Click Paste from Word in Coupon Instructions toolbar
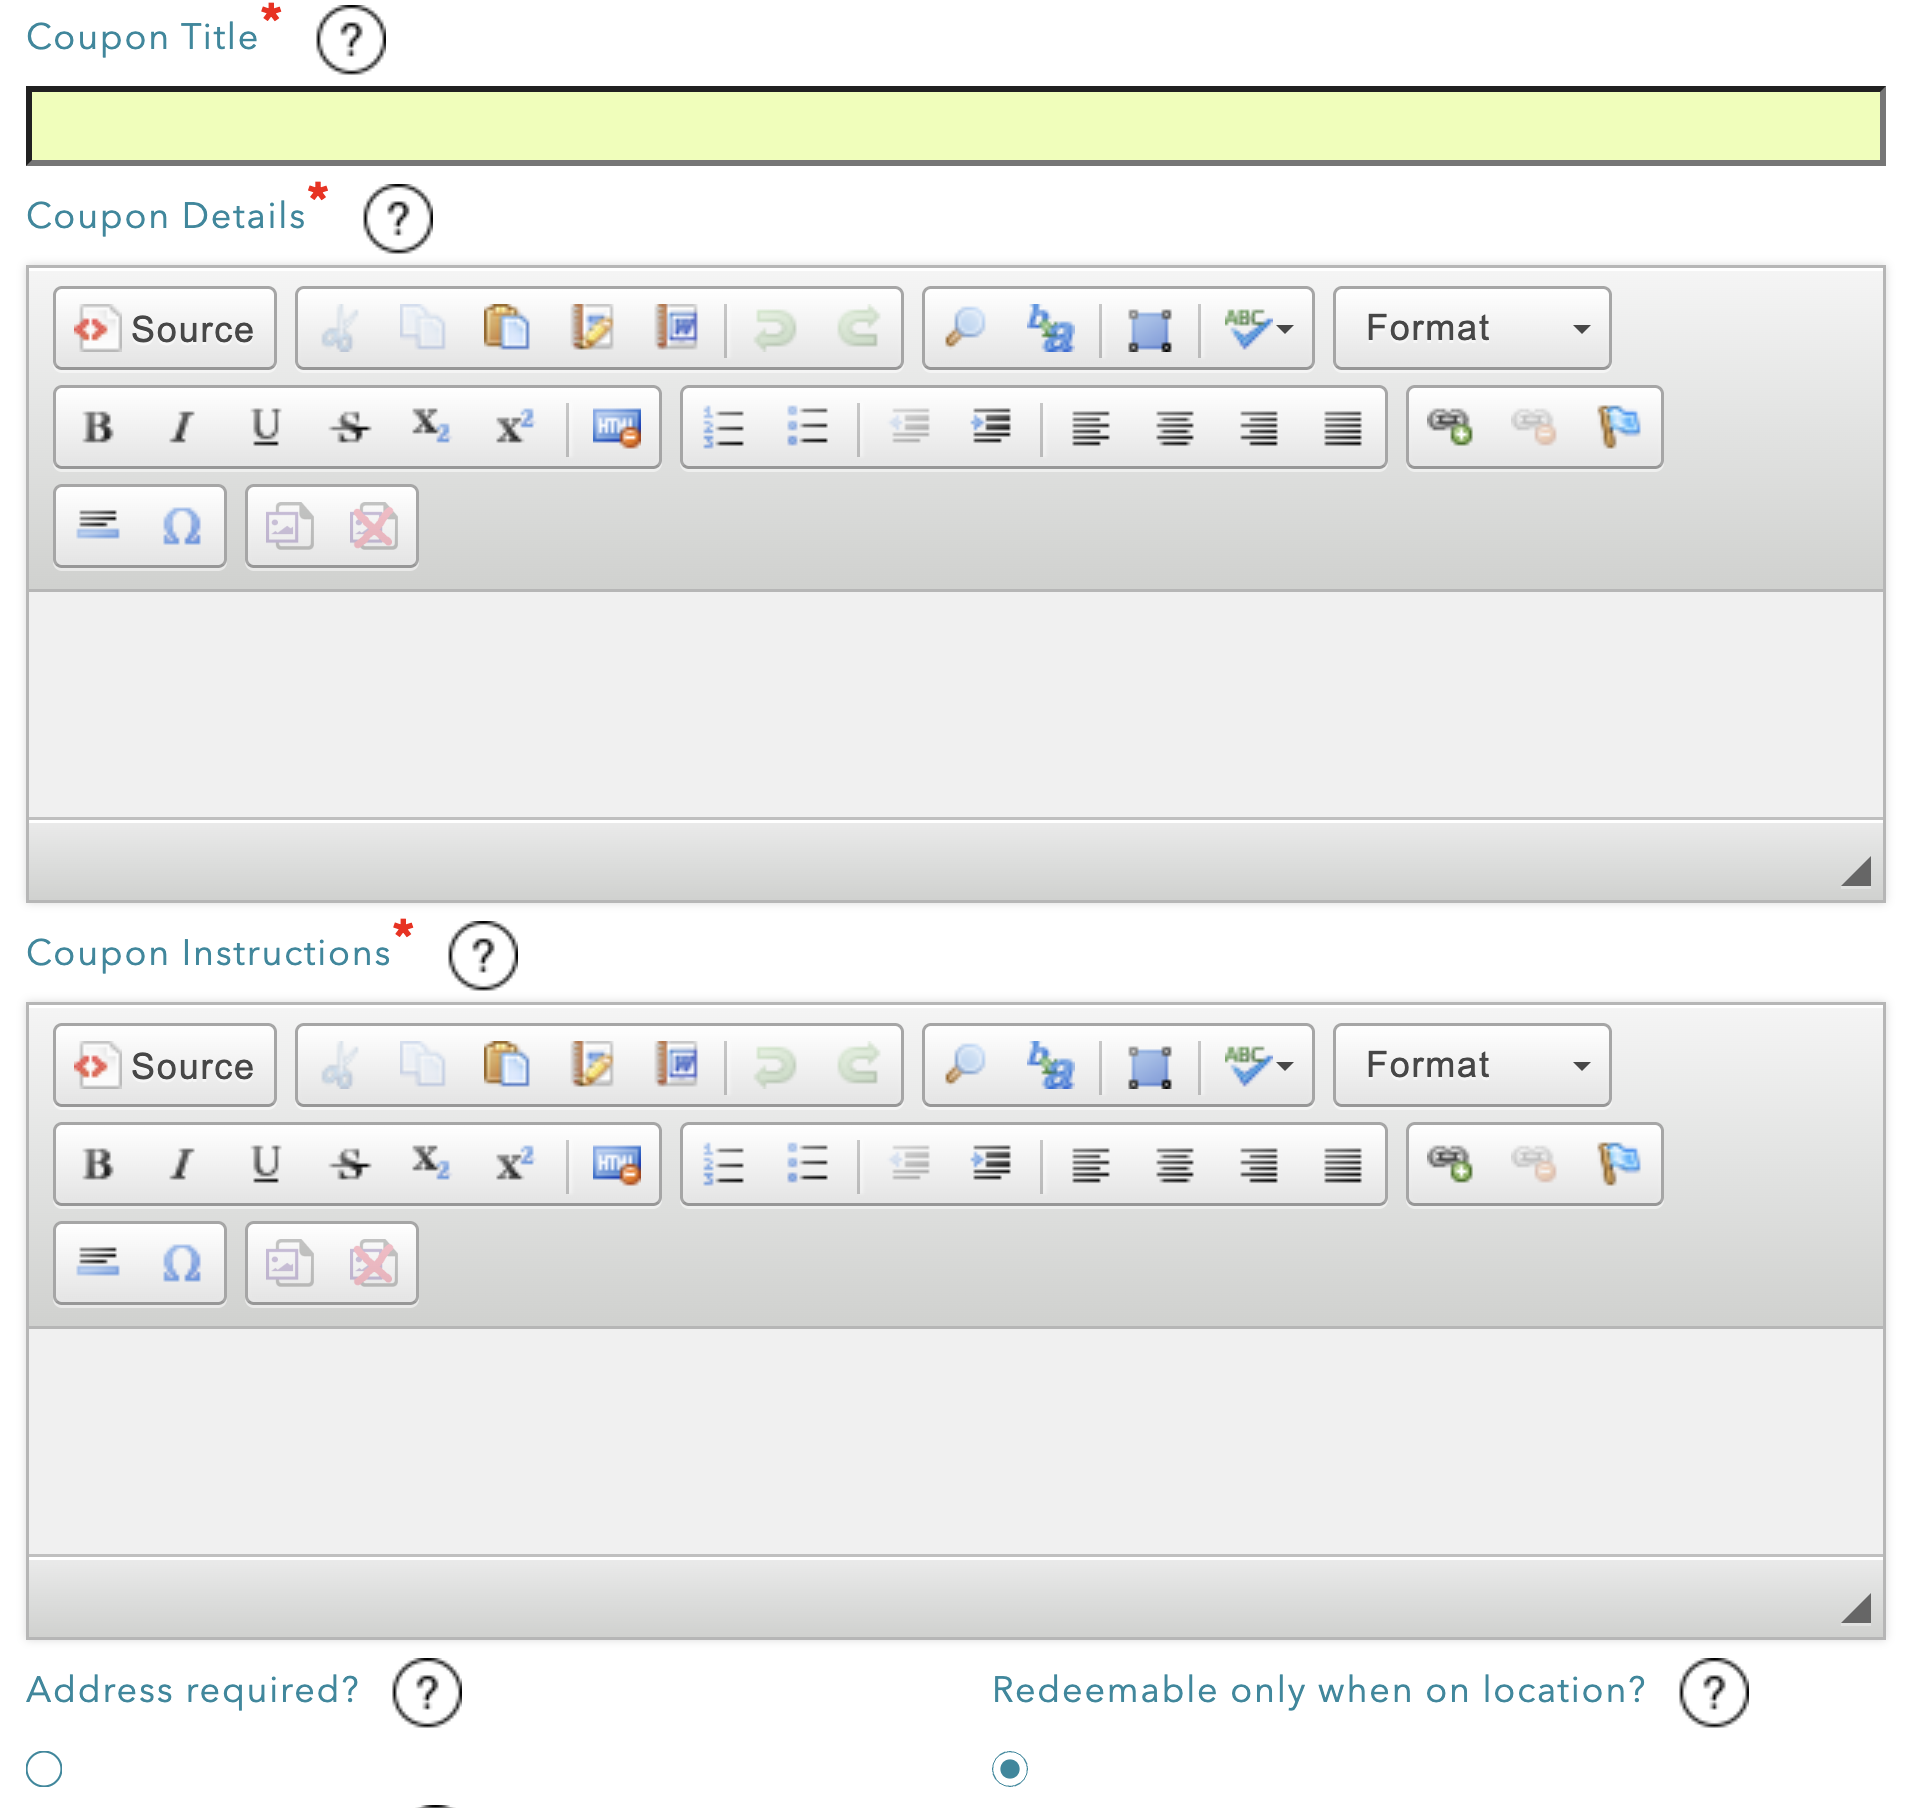The width and height of the screenshot is (1924, 1808). [677, 1065]
